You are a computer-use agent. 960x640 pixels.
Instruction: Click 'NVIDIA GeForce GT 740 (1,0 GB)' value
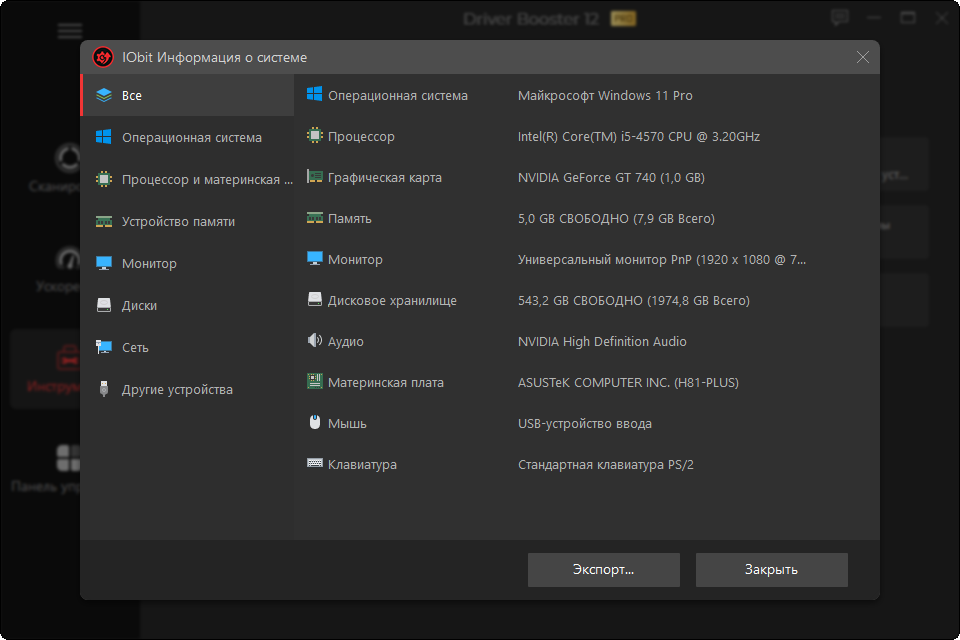pos(611,178)
